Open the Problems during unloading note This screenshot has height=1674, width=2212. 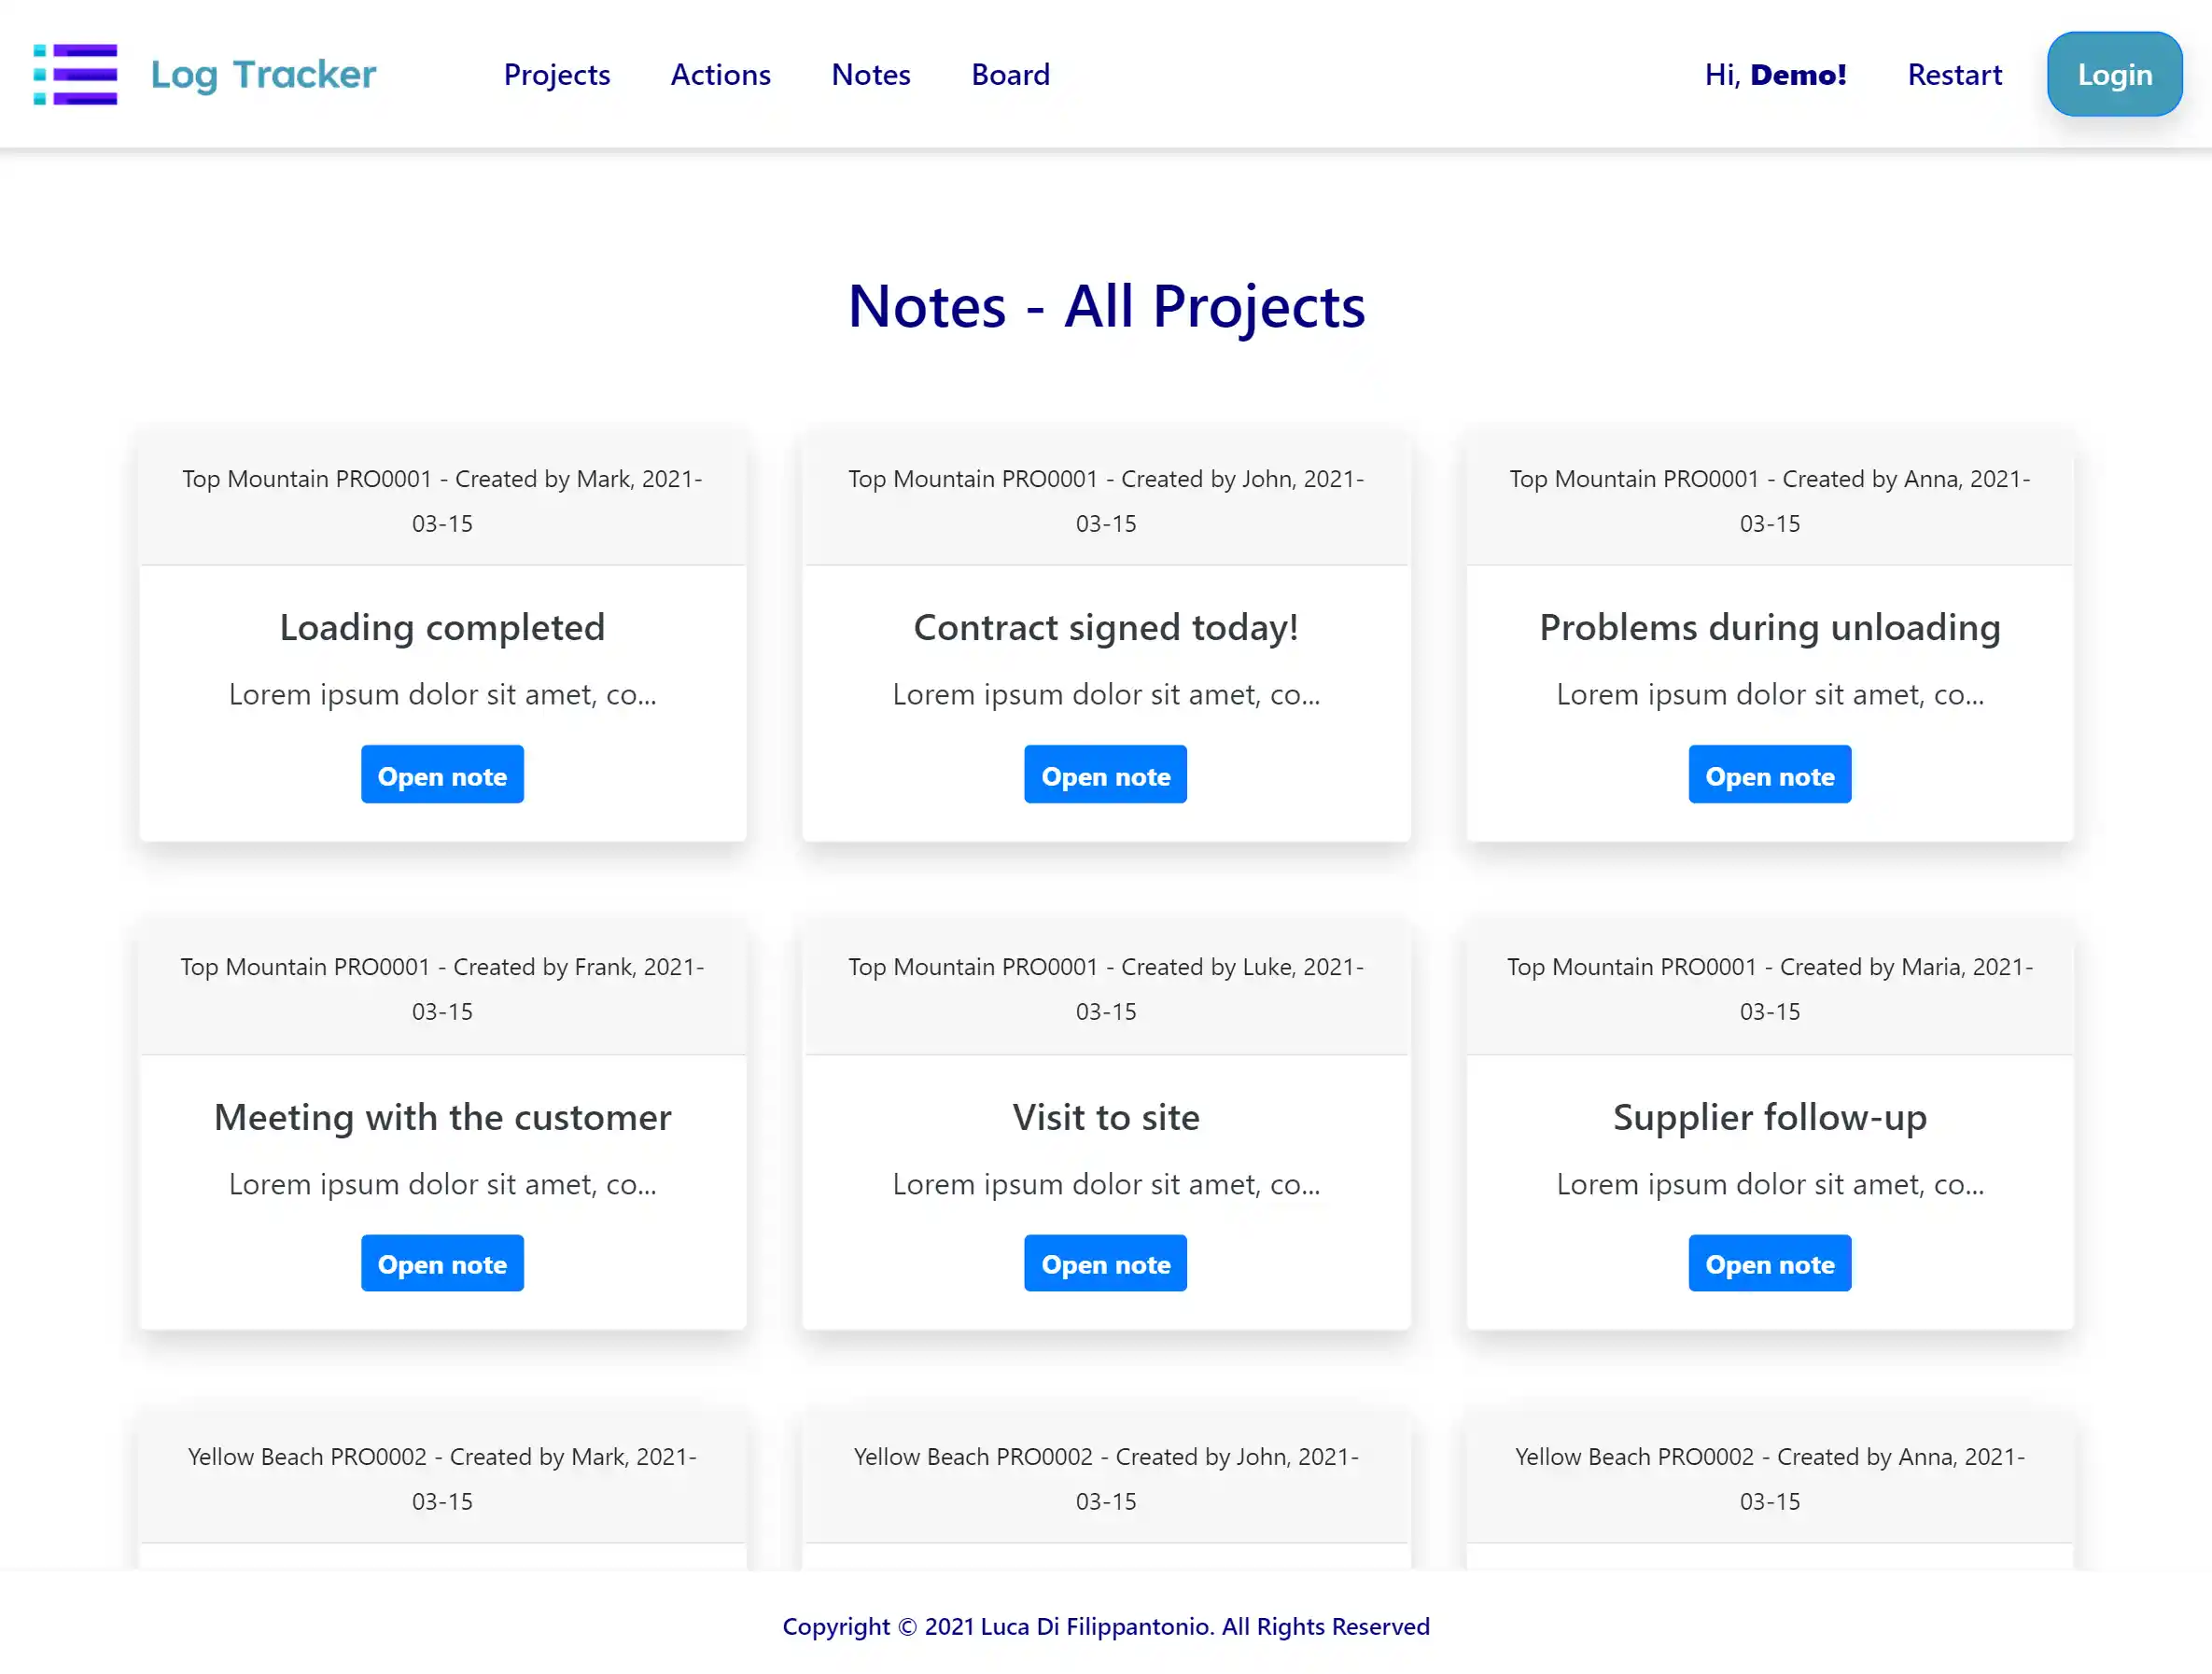(1769, 775)
